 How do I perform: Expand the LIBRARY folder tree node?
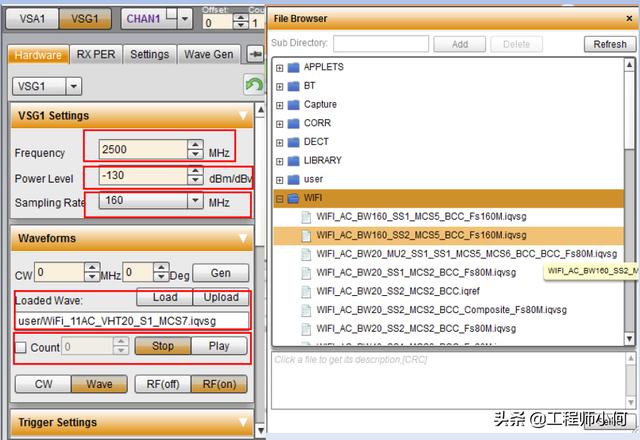tap(279, 160)
